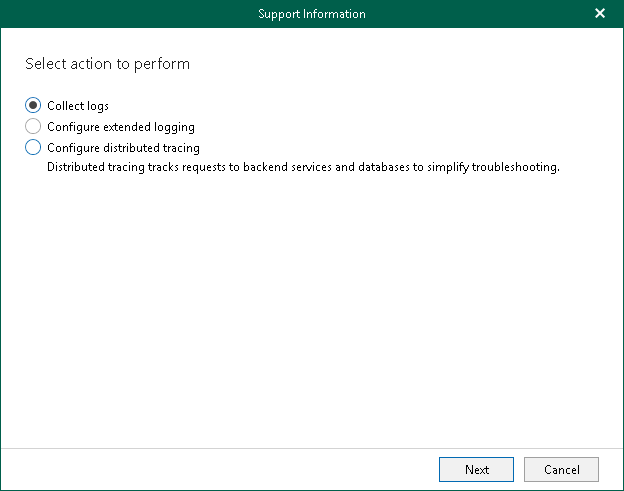The height and width of the screenshot is (491, 624).
Task: Click the 'Configure extended logging' label text
Action: 121,127
